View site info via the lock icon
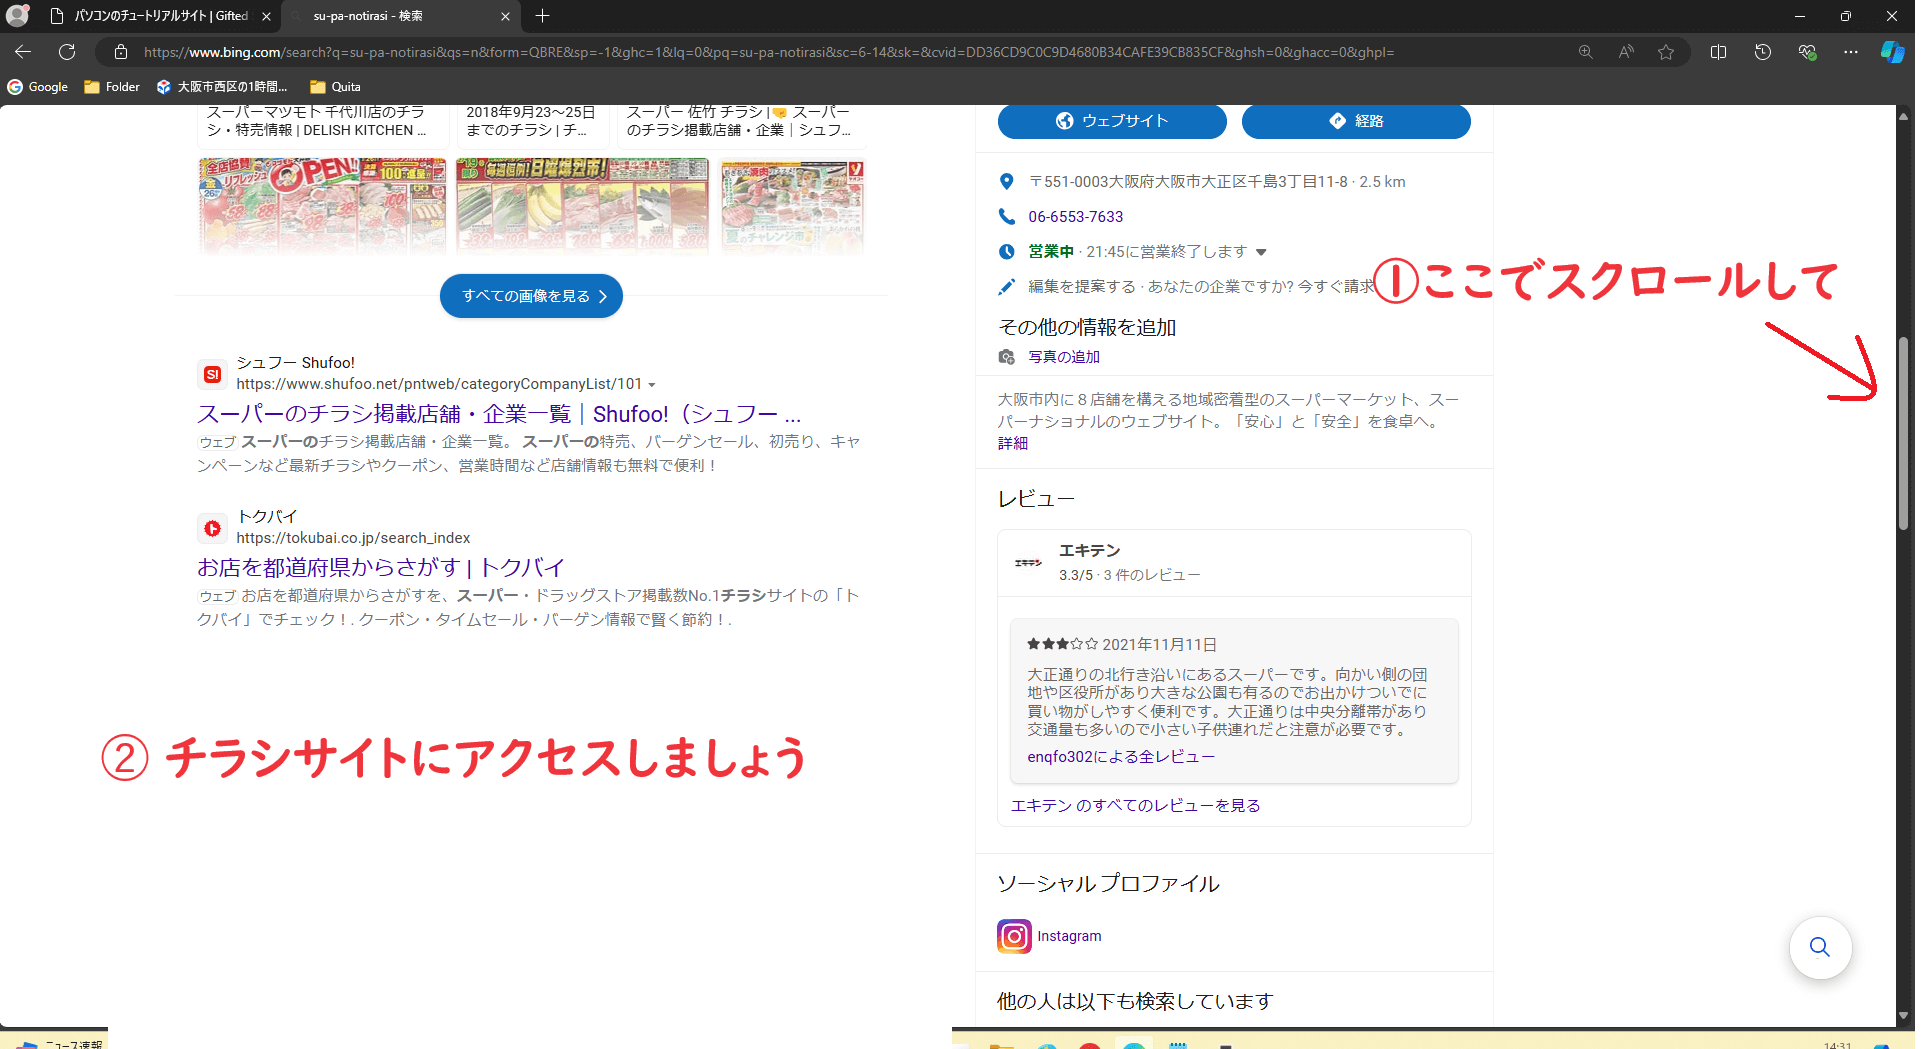This screenshot has width=1930, height=1049. [121, 52]
